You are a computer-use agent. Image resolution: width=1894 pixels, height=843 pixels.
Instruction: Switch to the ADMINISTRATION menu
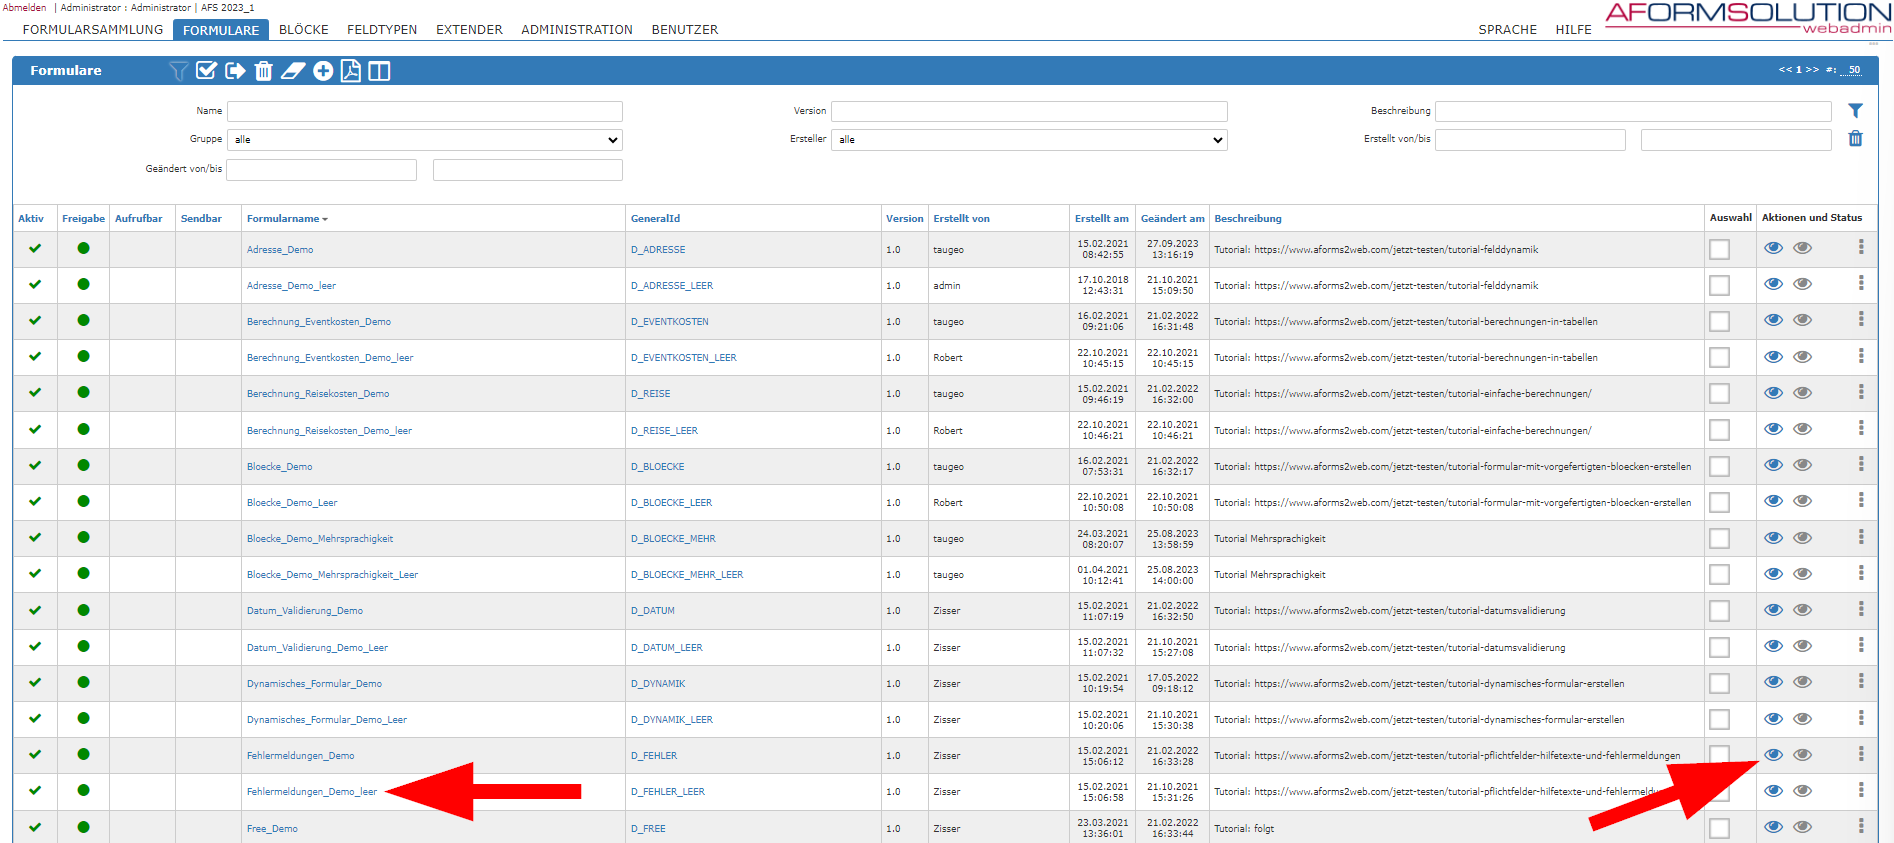click(576, 30)
